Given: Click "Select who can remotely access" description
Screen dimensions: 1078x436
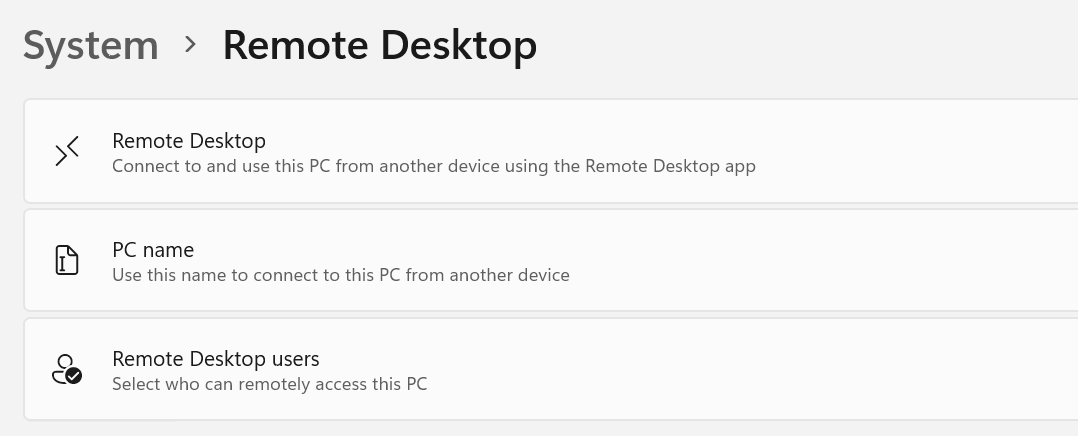Looking at the screenshot, I should point(270,384).
